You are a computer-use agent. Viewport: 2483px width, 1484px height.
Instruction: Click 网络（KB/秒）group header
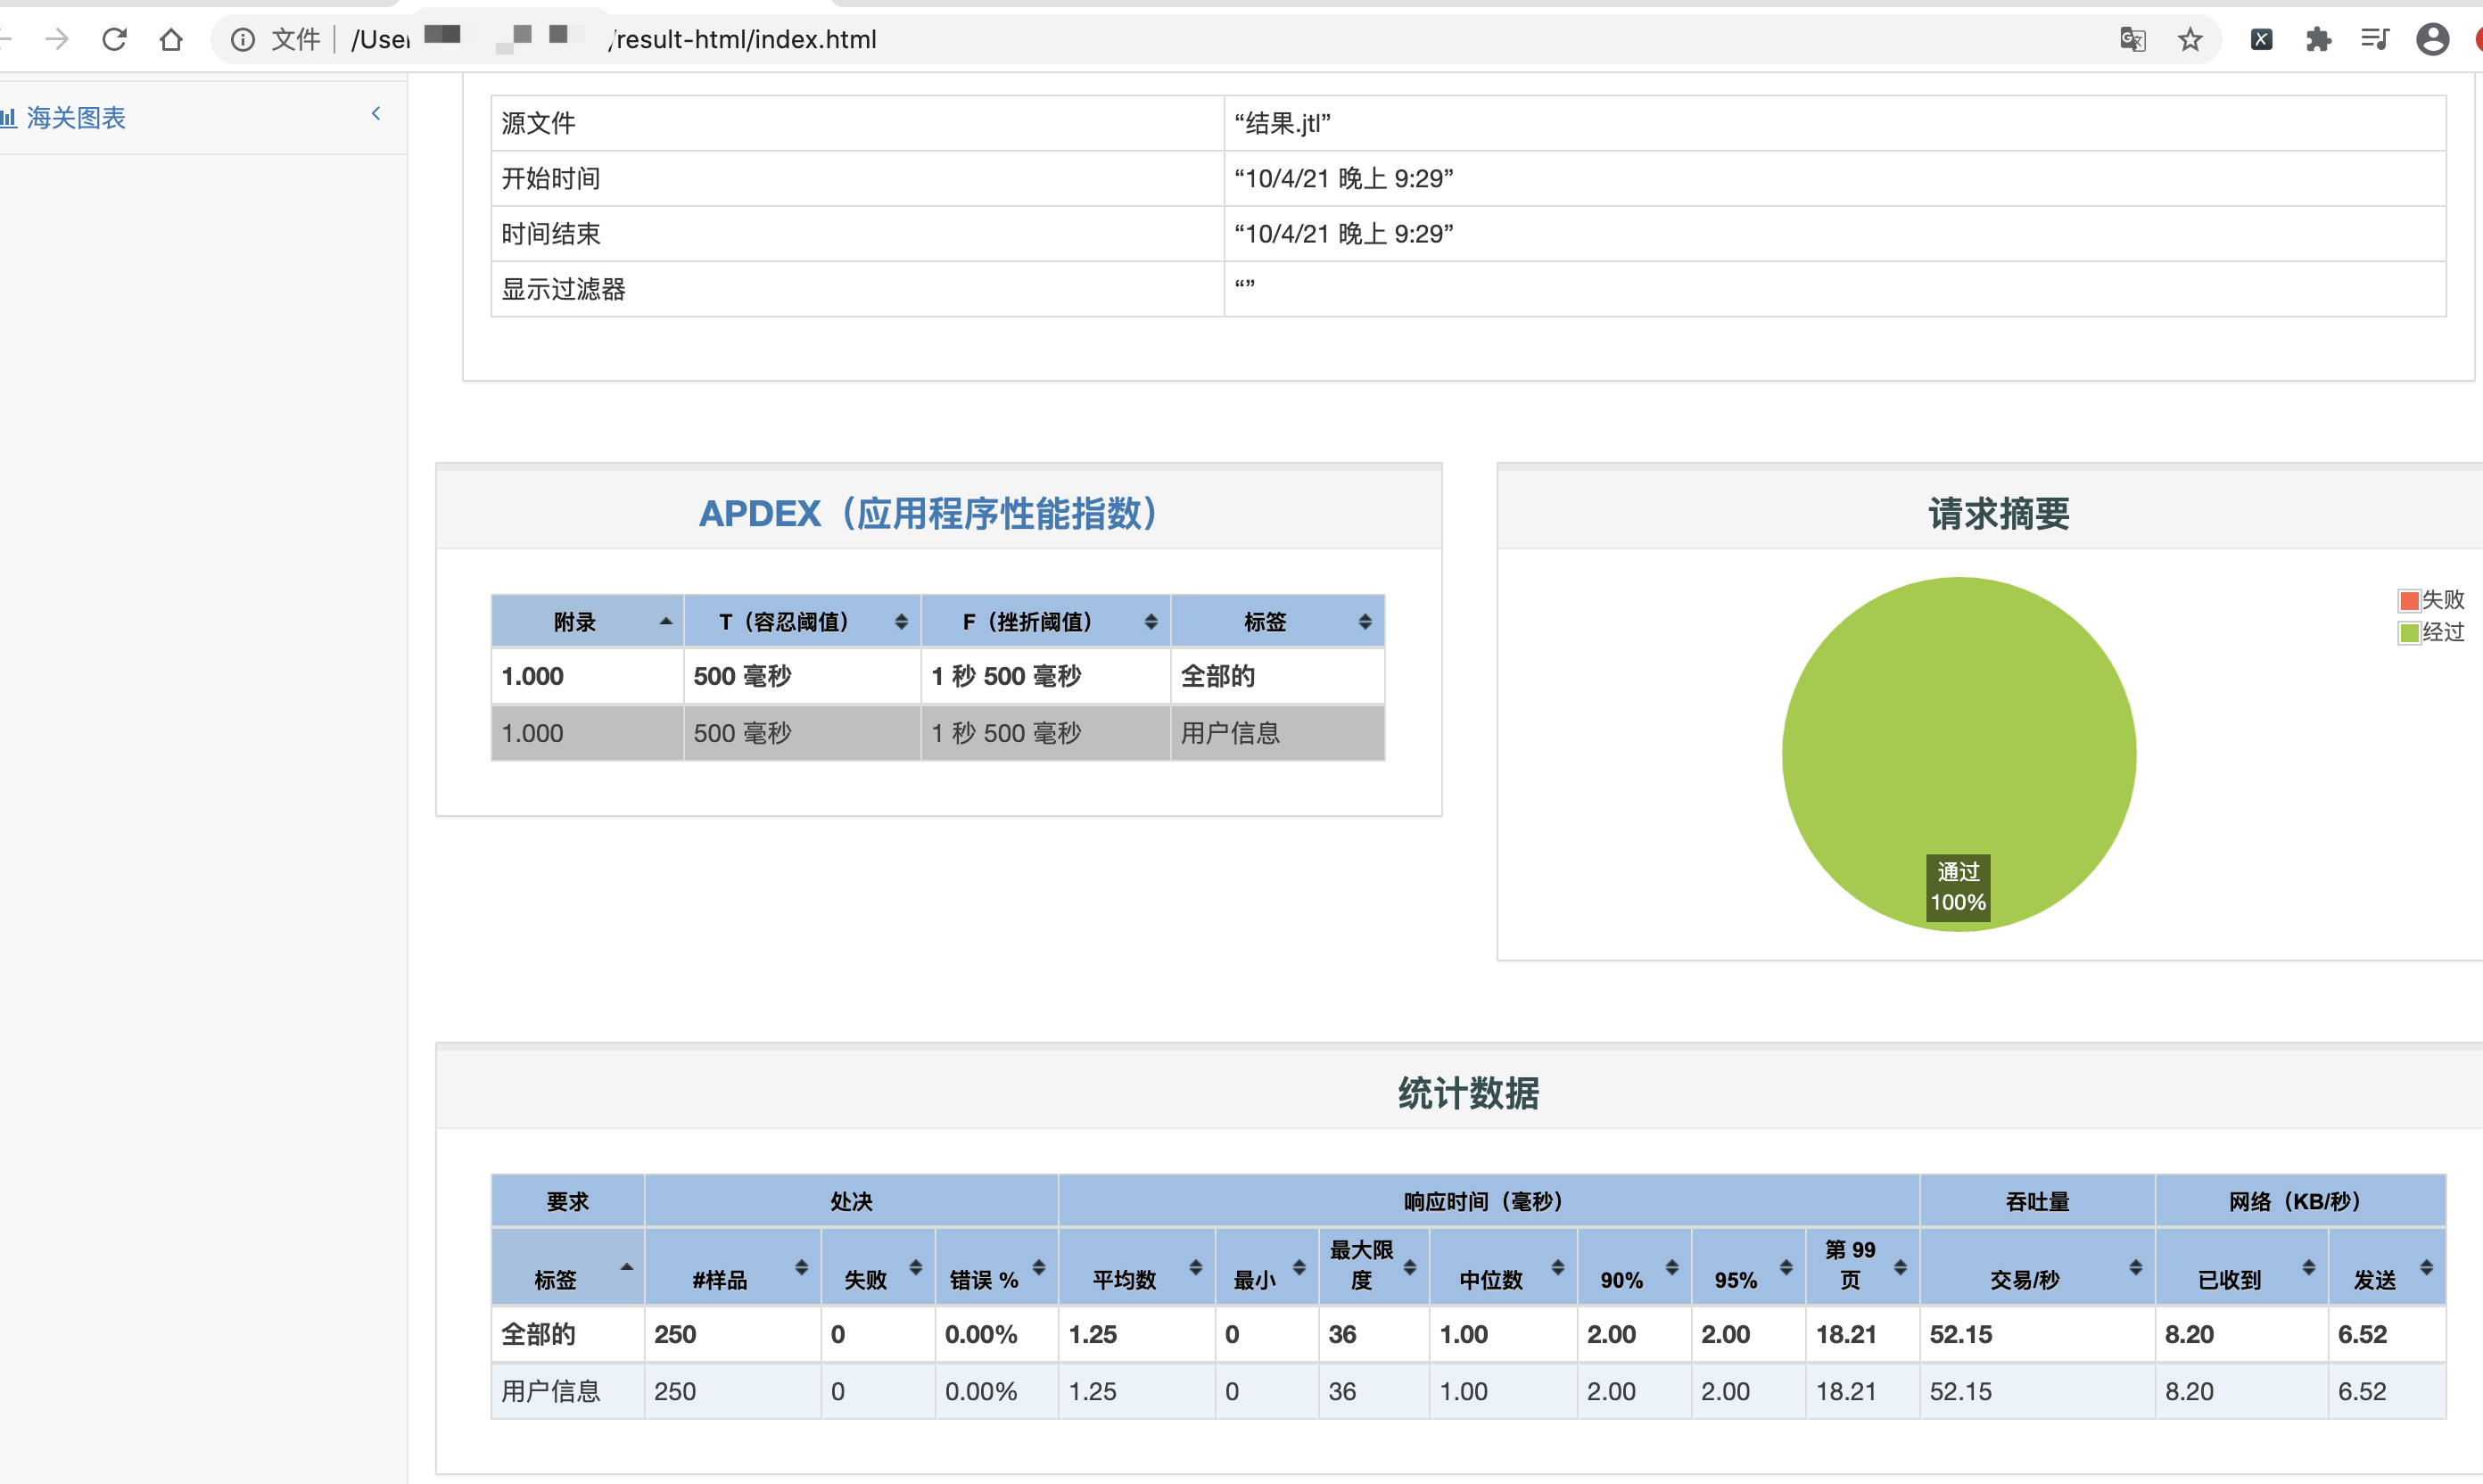(2300, 1201)
